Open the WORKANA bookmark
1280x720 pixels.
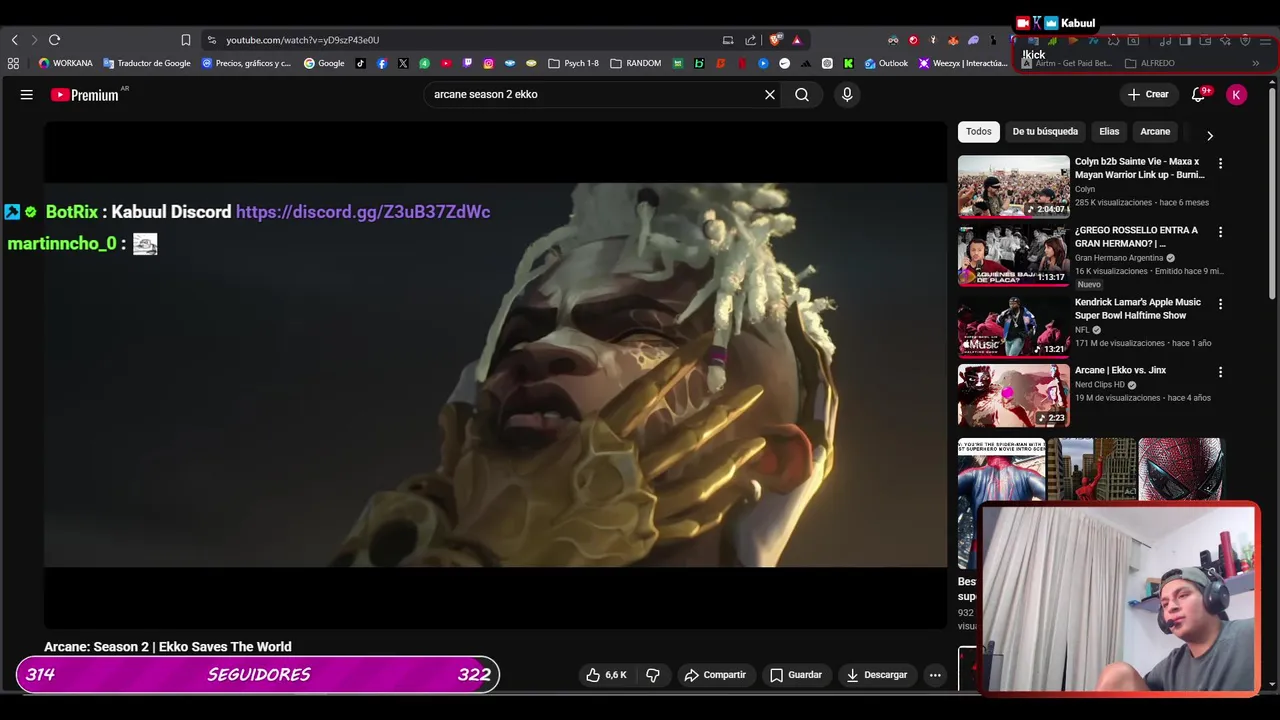[65, 63]
